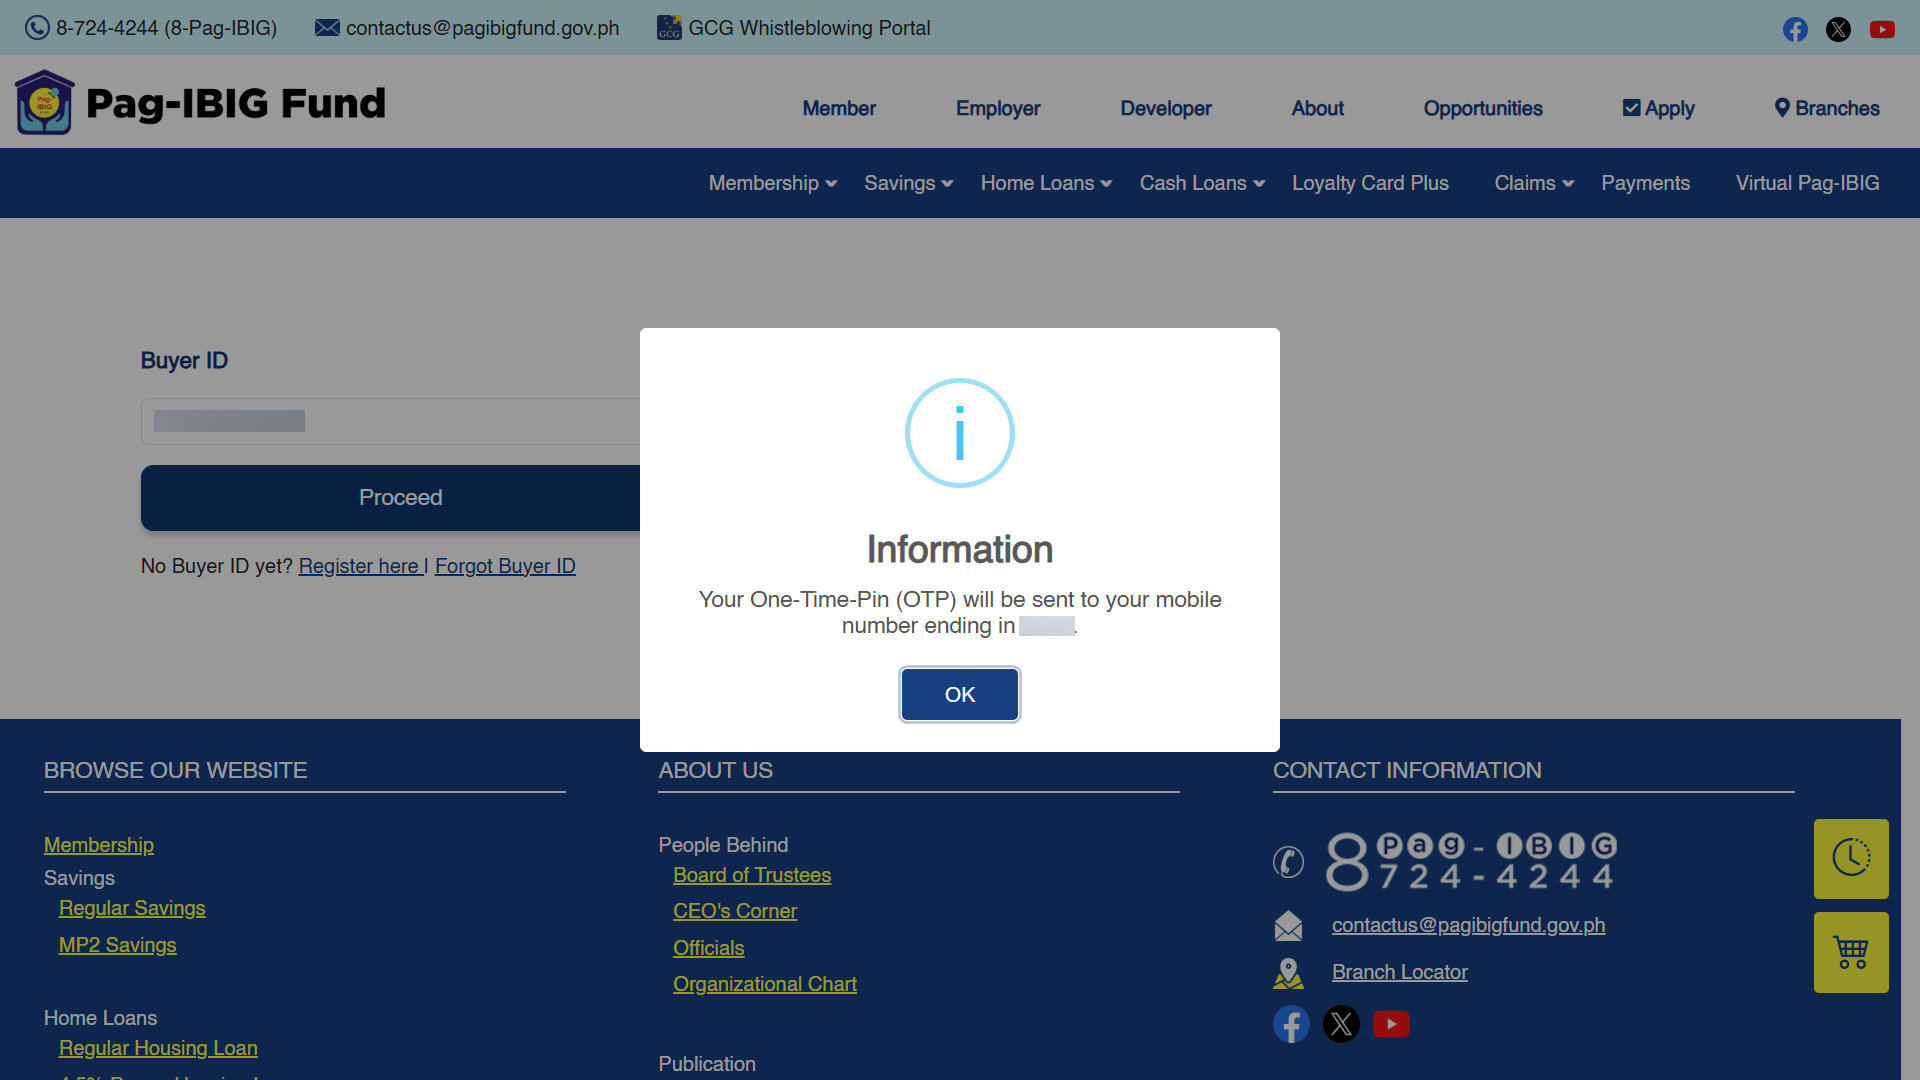Image resolution: width=1920 pixels, height=1080 pixels.
Task: Click the Apply checkmark icon
Action: pos(1631,108)
